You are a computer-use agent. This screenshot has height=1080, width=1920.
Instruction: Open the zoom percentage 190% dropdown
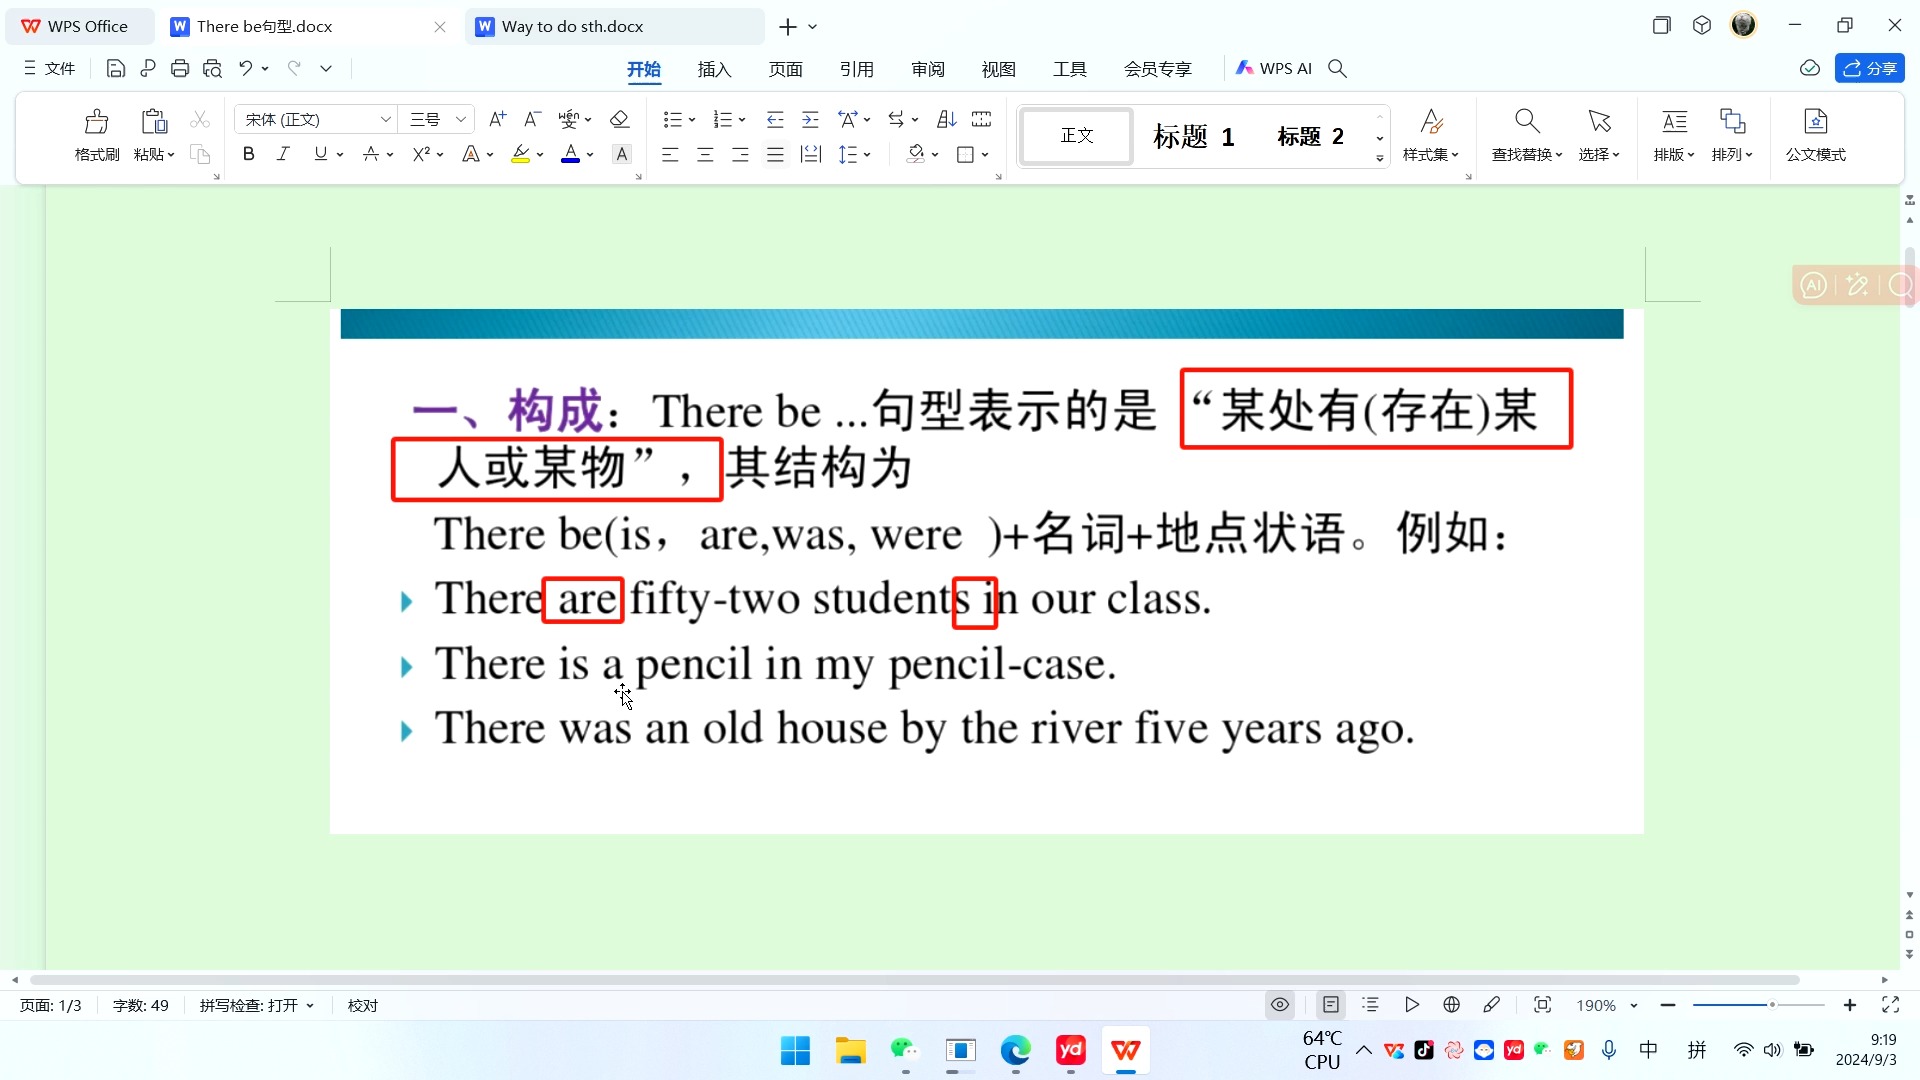1634,1005
